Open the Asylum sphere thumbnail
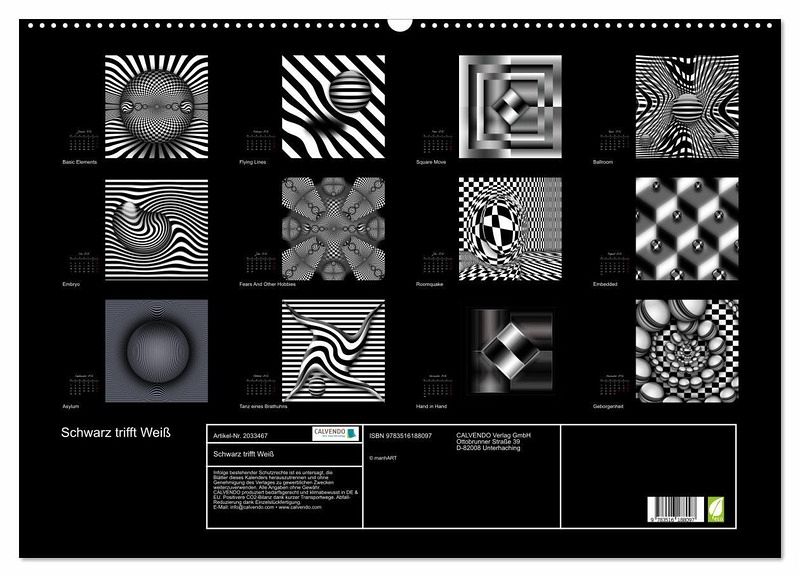The image size is (800, 577). (x=156, y=351)
